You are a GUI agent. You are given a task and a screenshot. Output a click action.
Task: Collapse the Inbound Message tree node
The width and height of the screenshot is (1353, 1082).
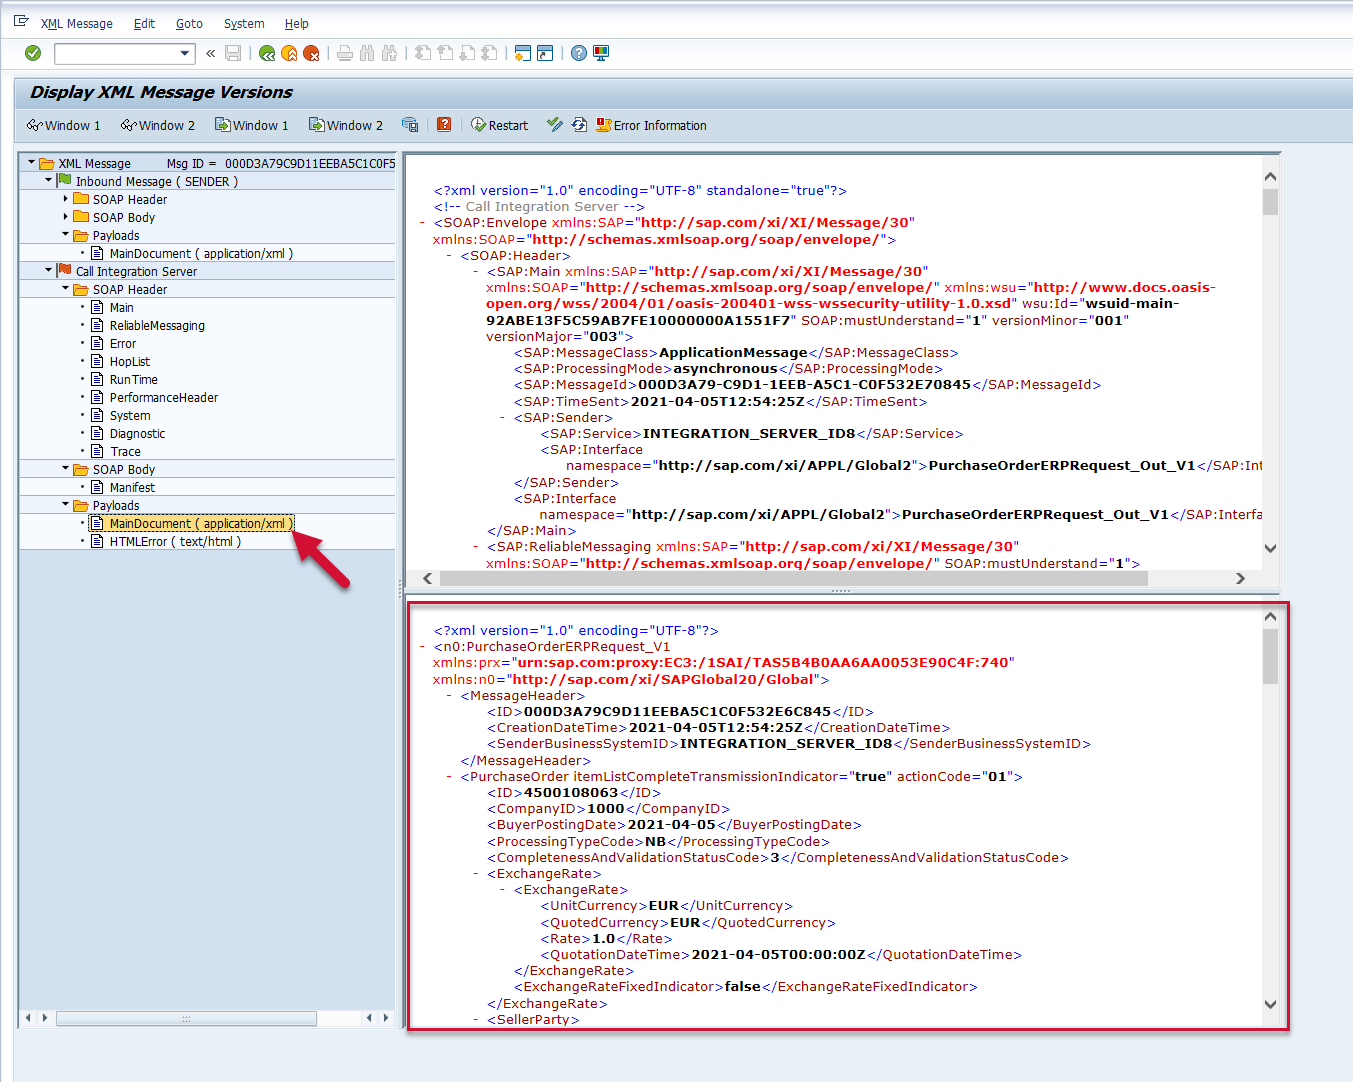[49, 181]
